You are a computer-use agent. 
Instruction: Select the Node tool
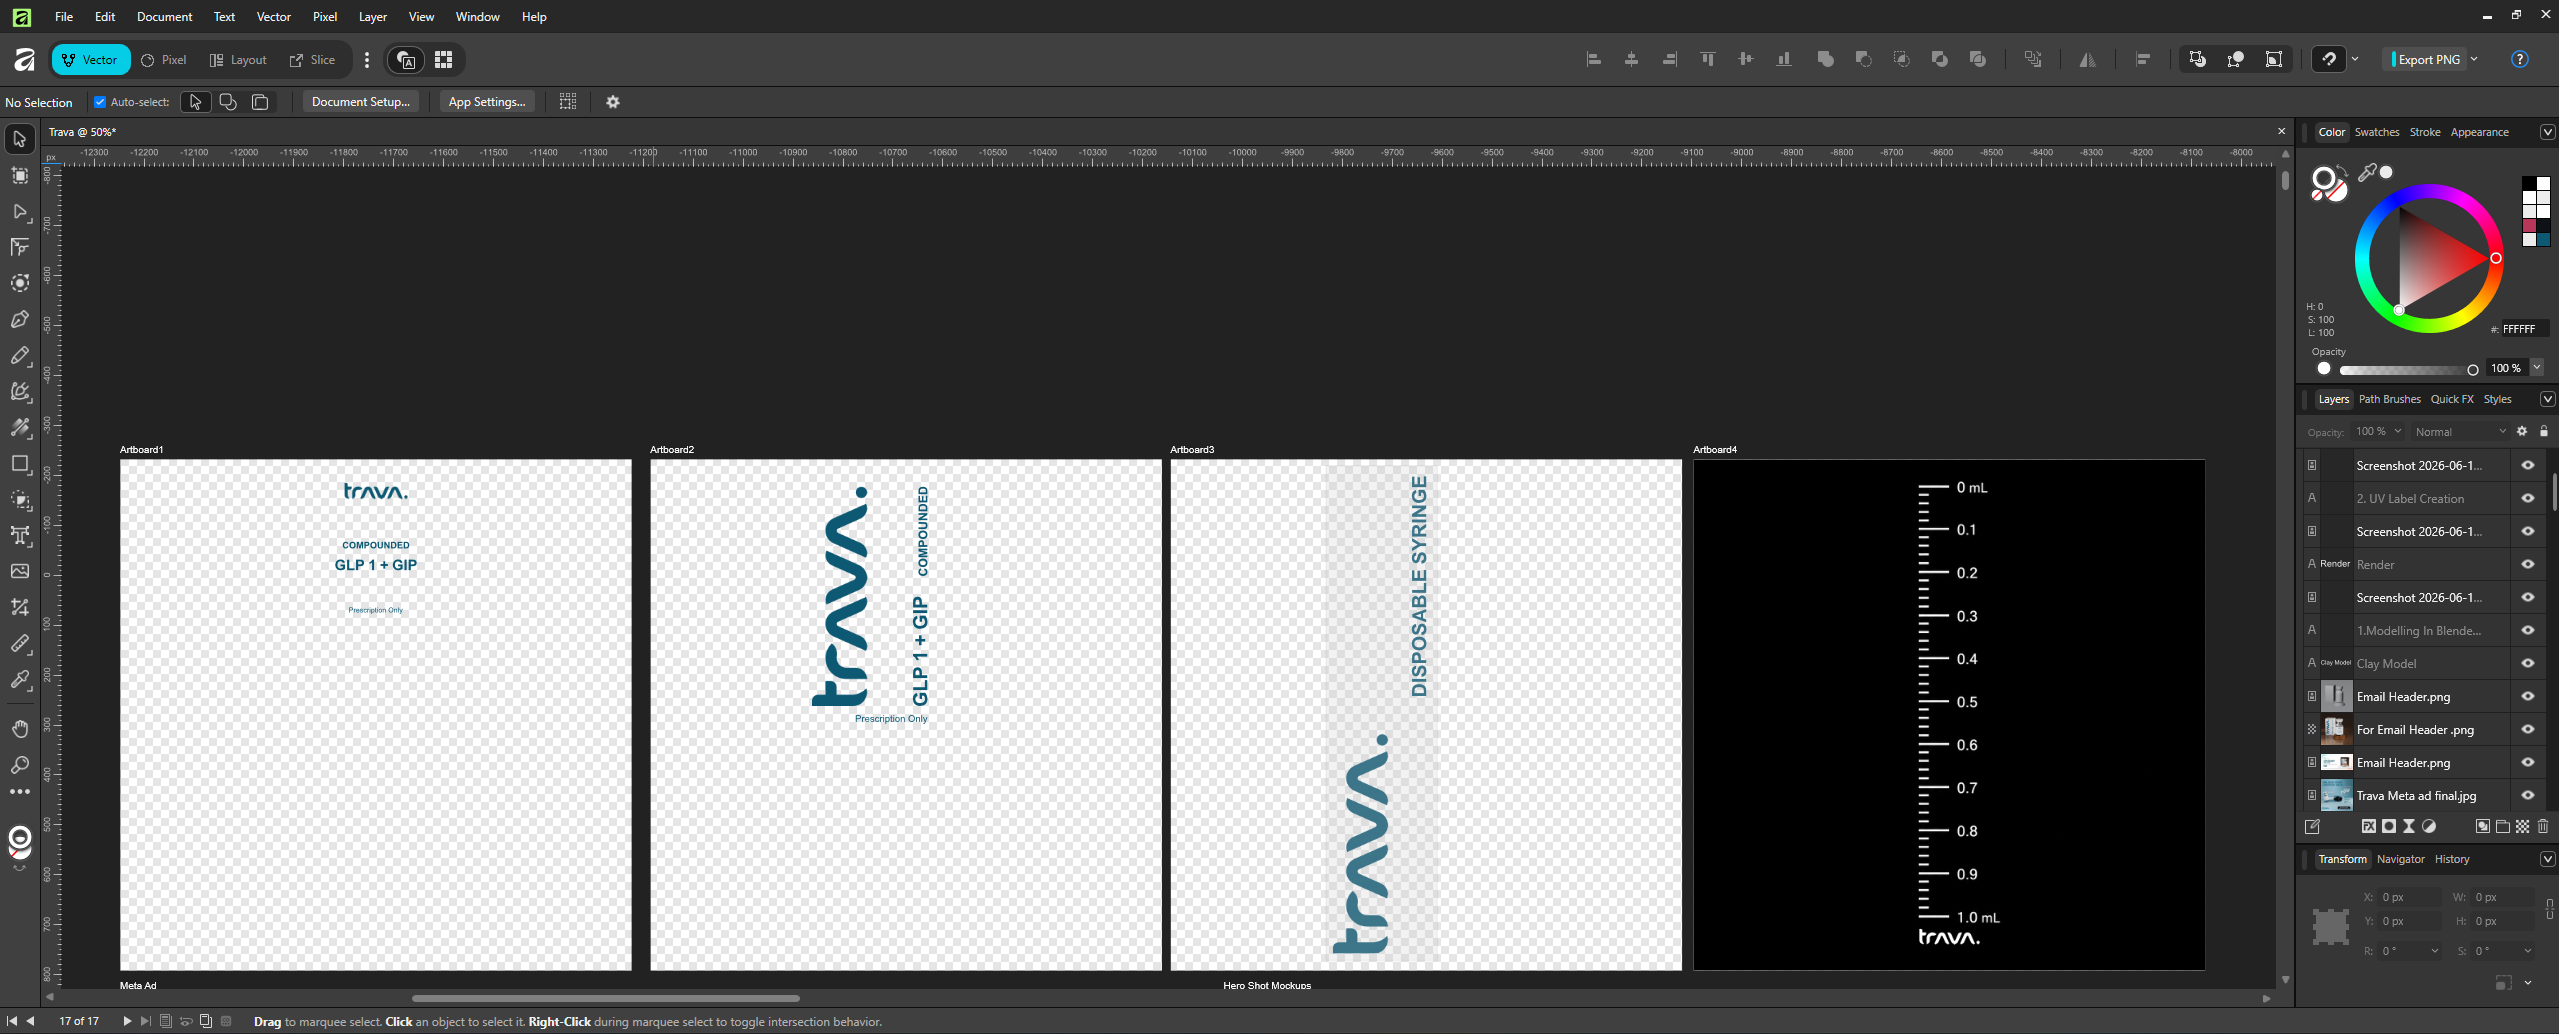click(20, 212)
